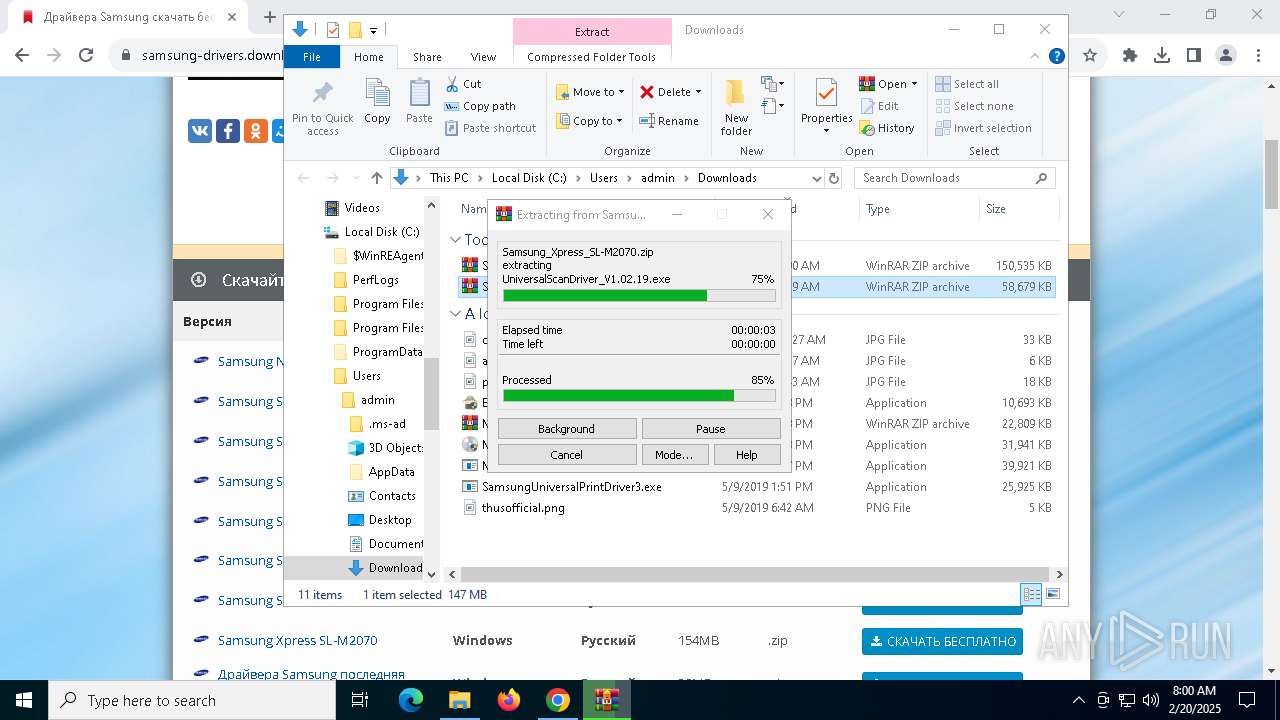This screenshot has width=1280, height=720.
Task: Click Mode... button
Action: [x=674, y=454]
